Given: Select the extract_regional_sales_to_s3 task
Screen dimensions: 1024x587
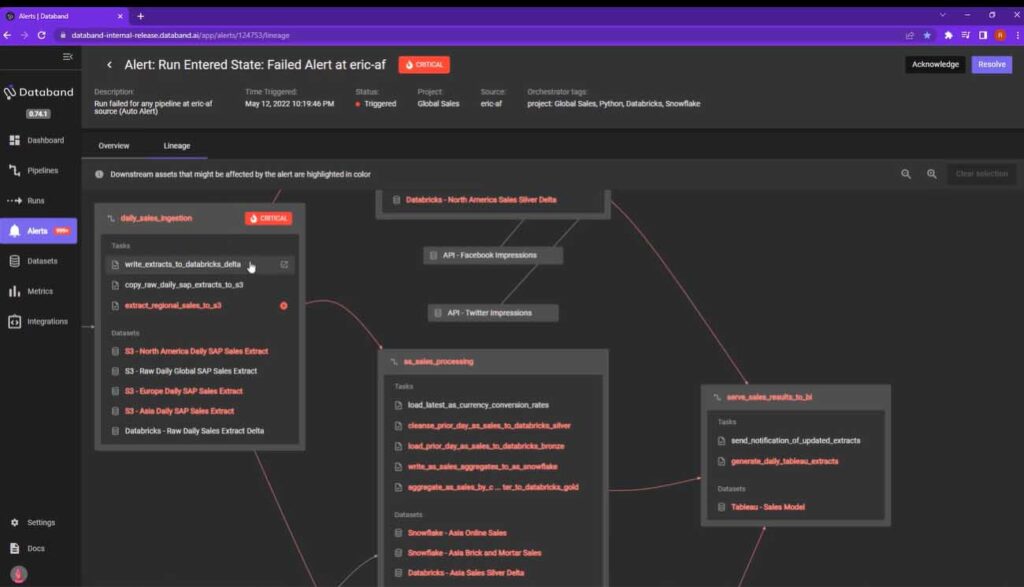Looking at the screenshot, I should click(x=173, y=306).
